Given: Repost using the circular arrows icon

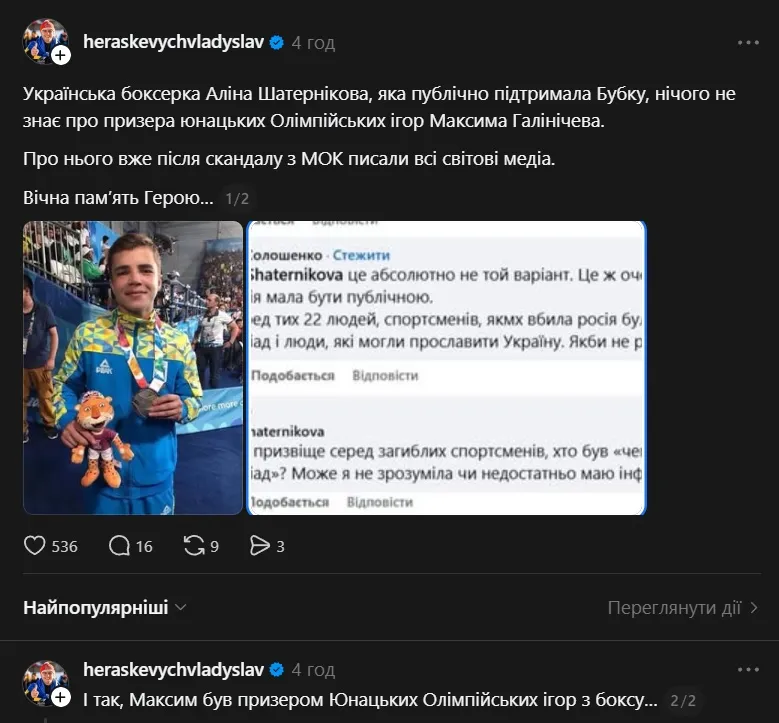Looking at the screenshot, I should [x=194, y=546].
